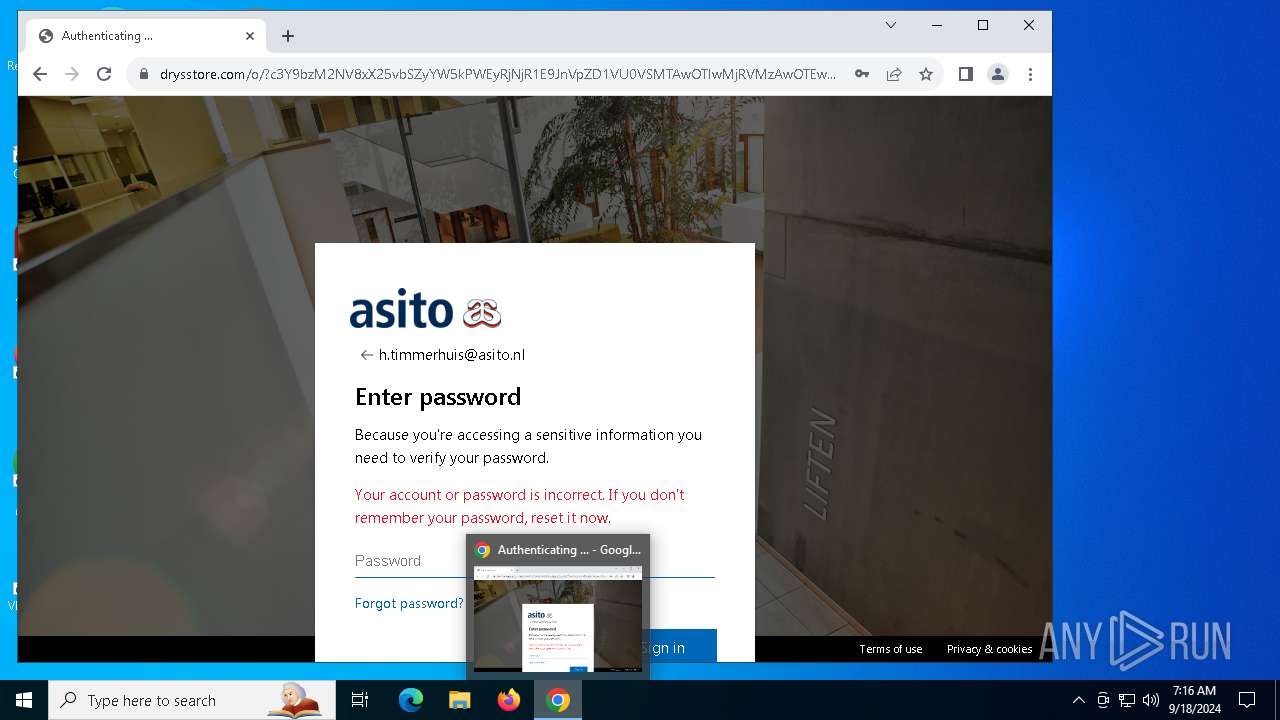Open the volume control
Screen dimensions: 1280x720
1150,700
